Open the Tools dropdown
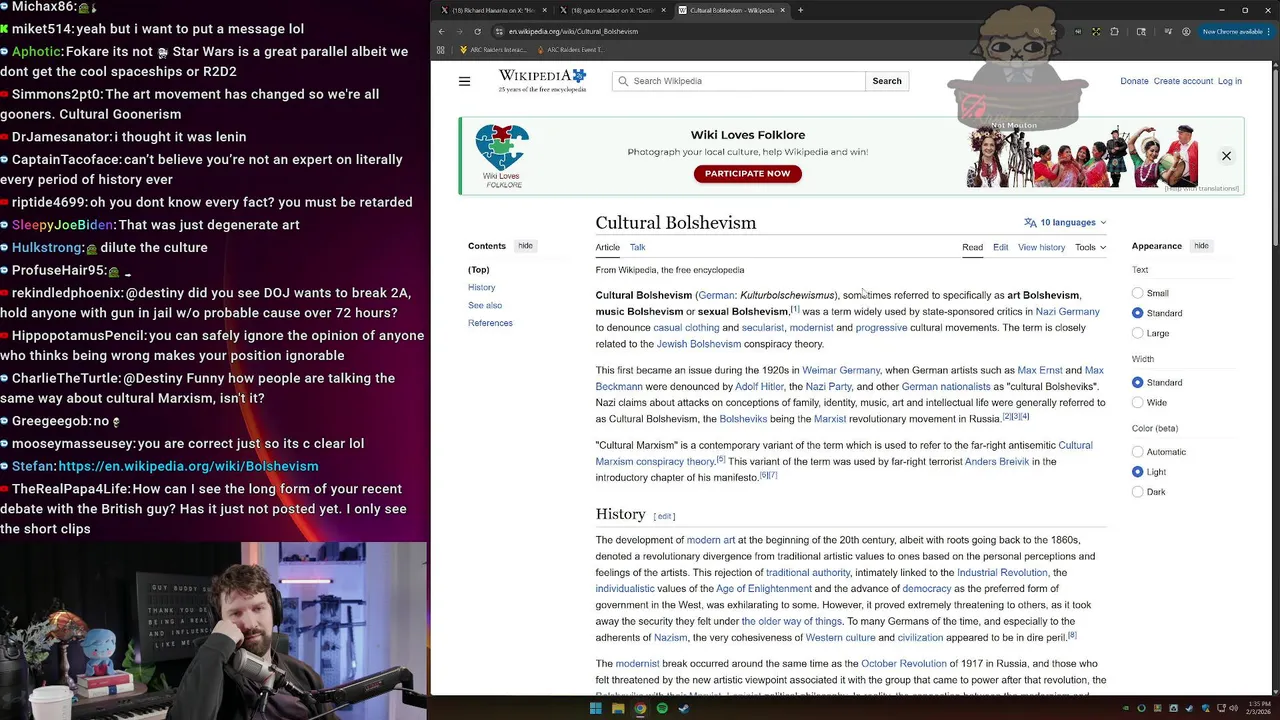The width and height of the screenshot is (1280, 720). (1090, 247)
